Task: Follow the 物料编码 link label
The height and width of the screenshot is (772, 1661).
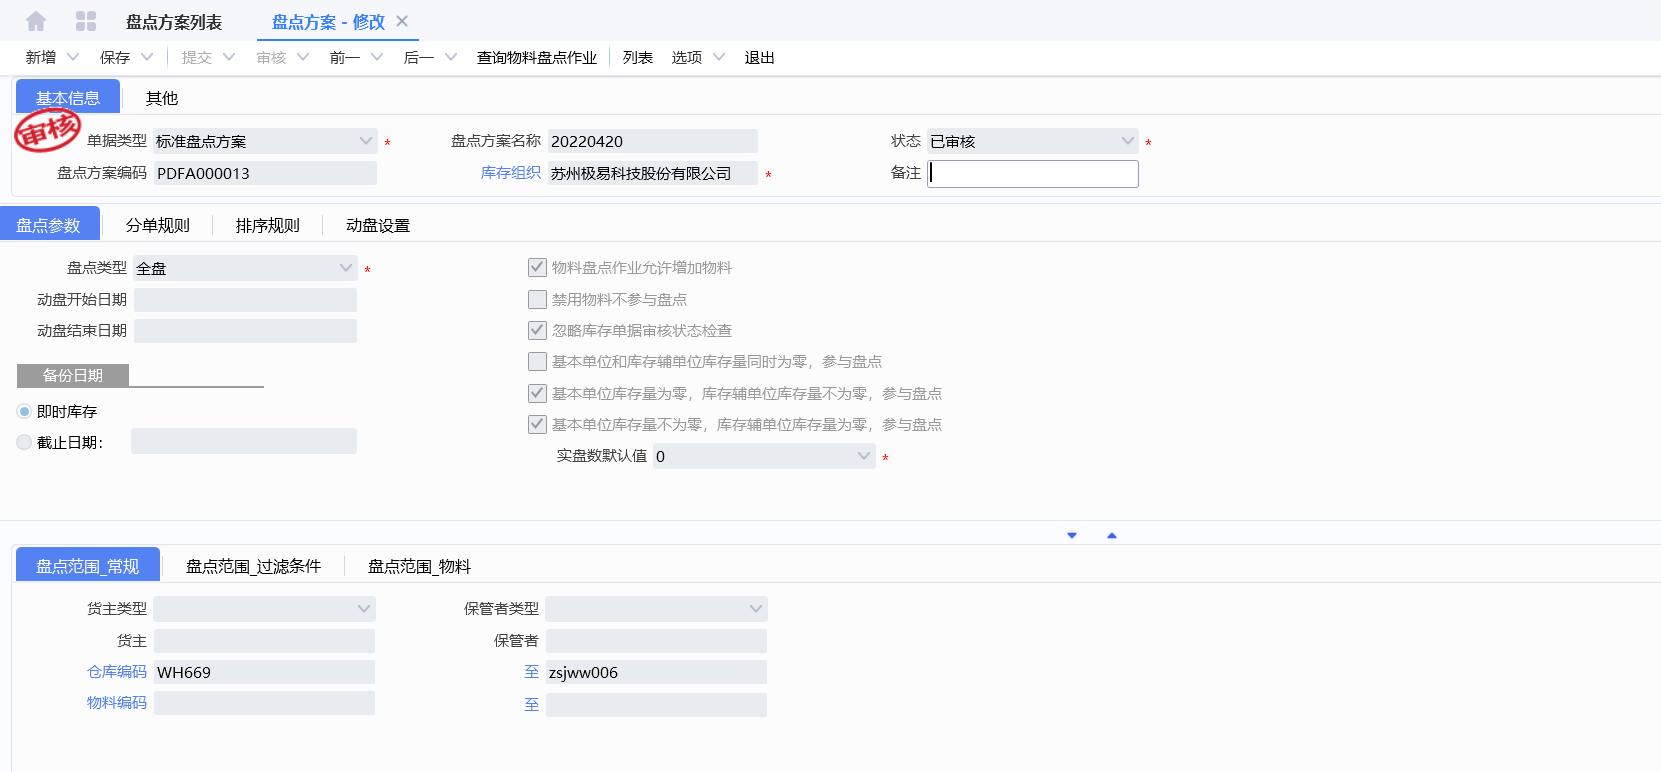Action: (117, 703)
